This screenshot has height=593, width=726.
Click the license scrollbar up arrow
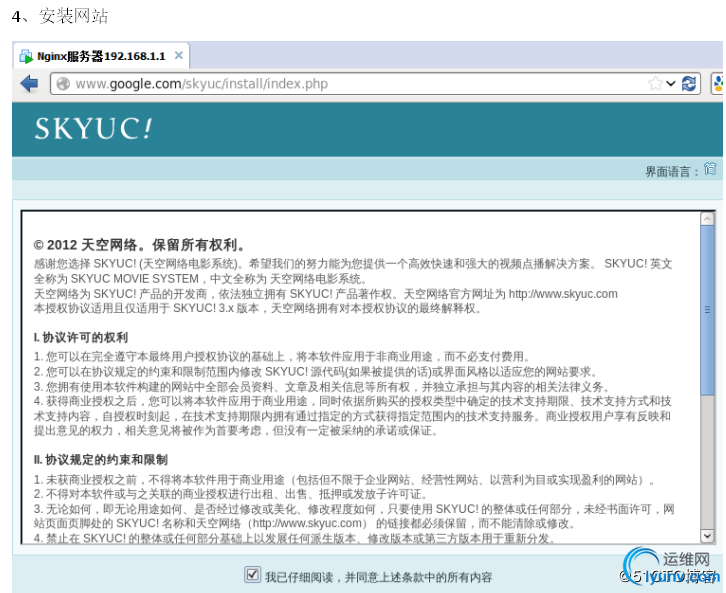coord(707,218)
